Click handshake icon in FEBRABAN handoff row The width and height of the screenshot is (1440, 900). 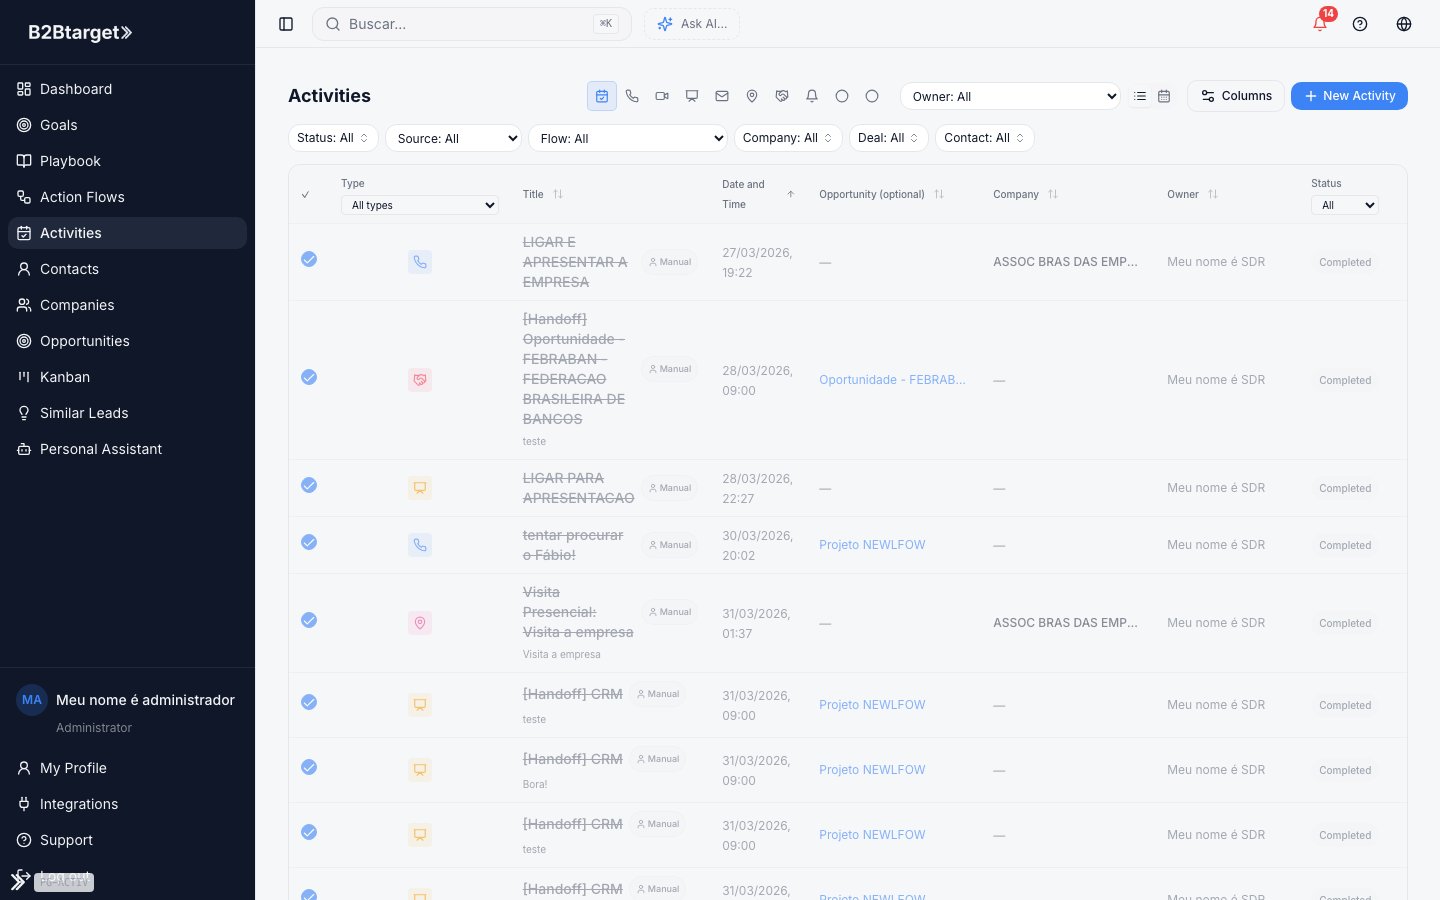pos(420,380)
